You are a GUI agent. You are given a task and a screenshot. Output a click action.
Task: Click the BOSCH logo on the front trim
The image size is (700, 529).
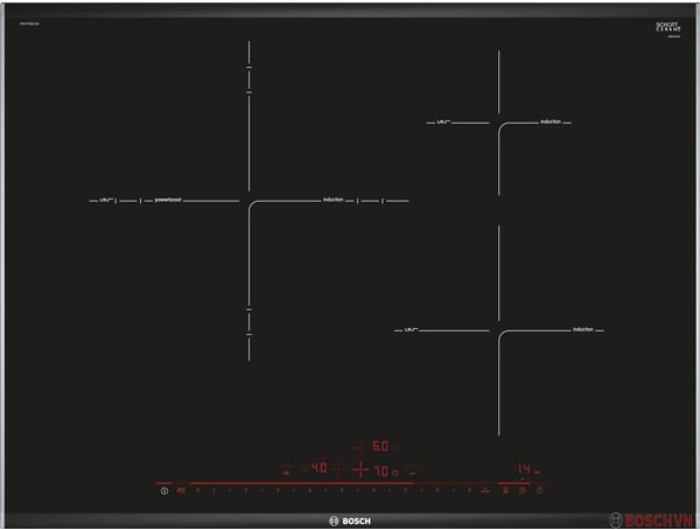(x=350, y=521)
